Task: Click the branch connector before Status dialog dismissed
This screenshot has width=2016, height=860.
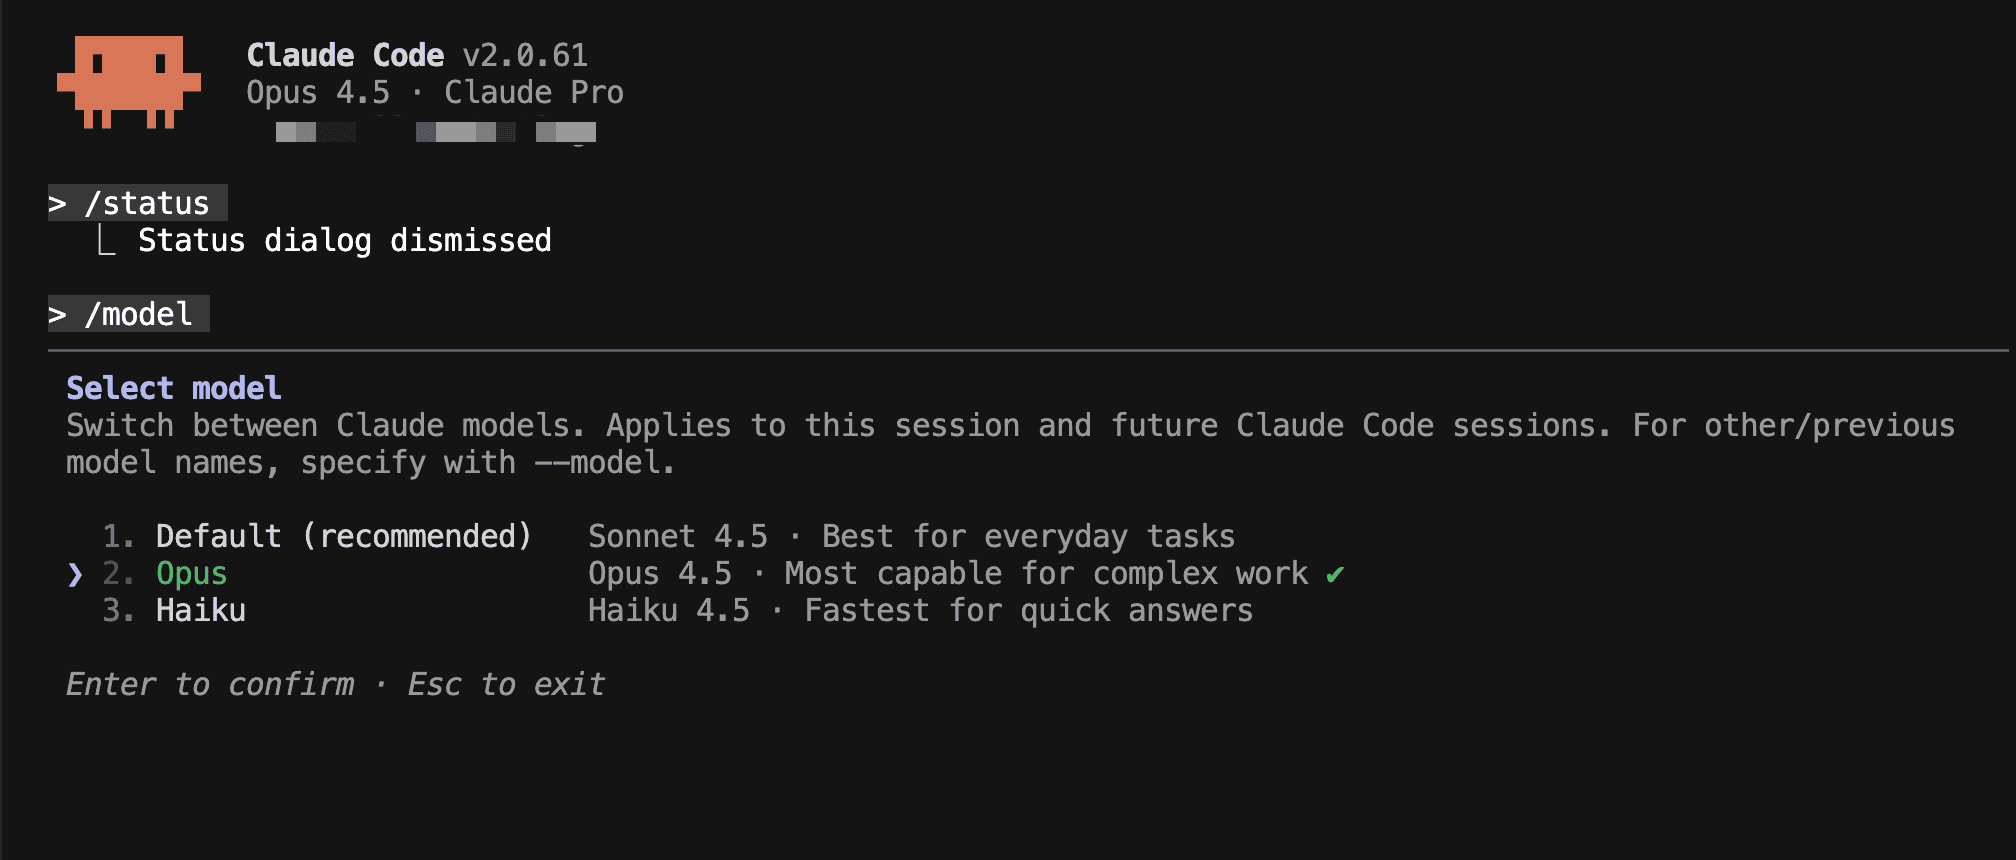Action: tap(106, 241)
